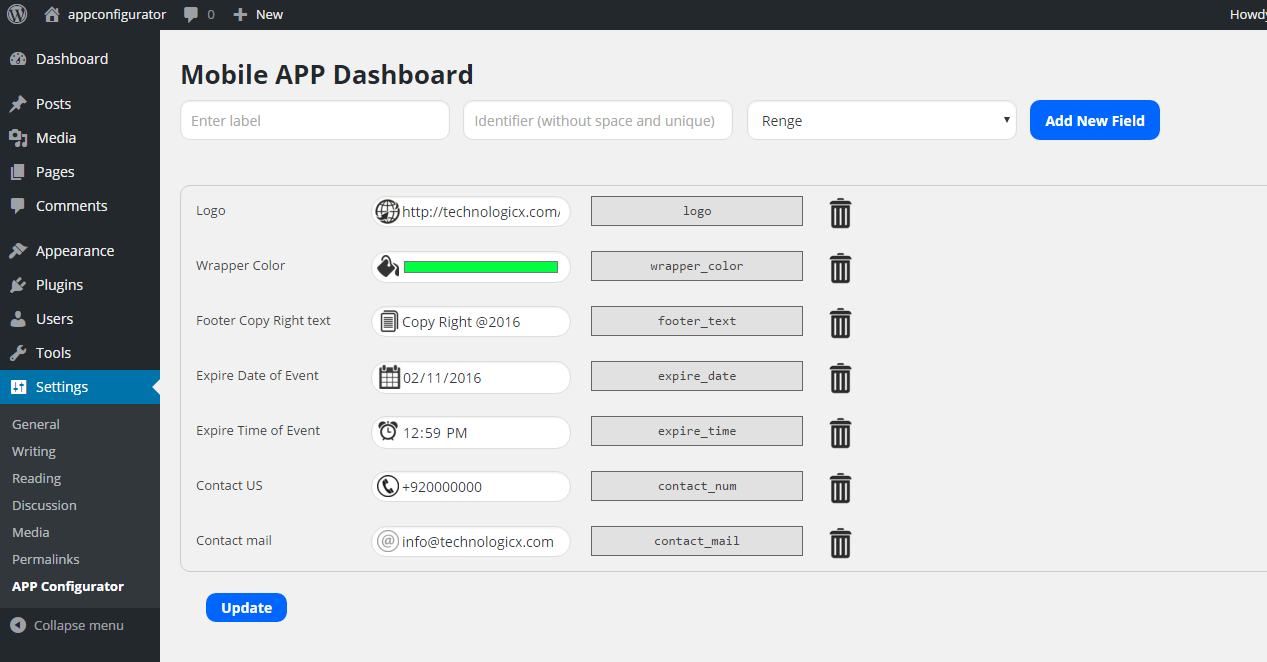Click the Mobile APP Dashboard heading
This screenshot has width=1267, height=662.
point(327,75)
